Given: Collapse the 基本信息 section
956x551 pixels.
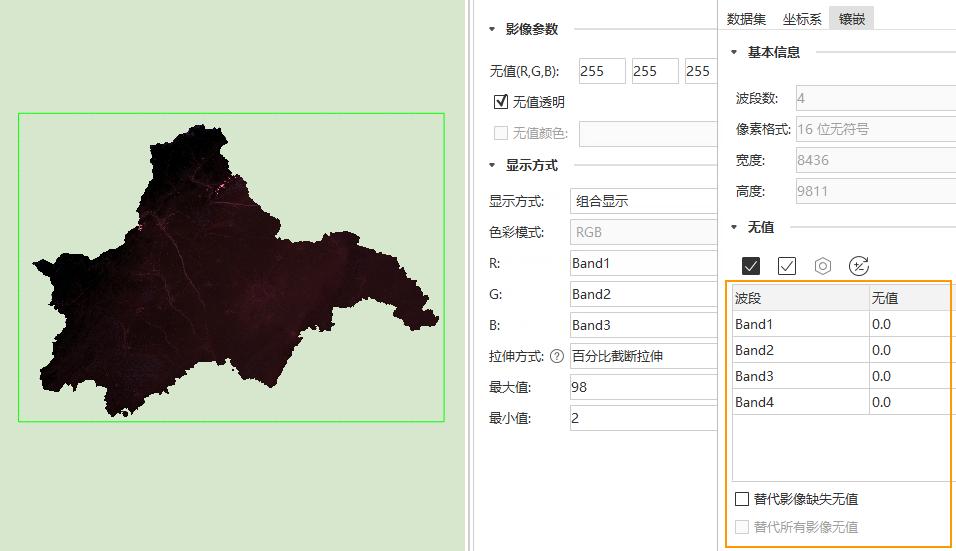Looking at the screenshot, I should click(x=734, y=53).
